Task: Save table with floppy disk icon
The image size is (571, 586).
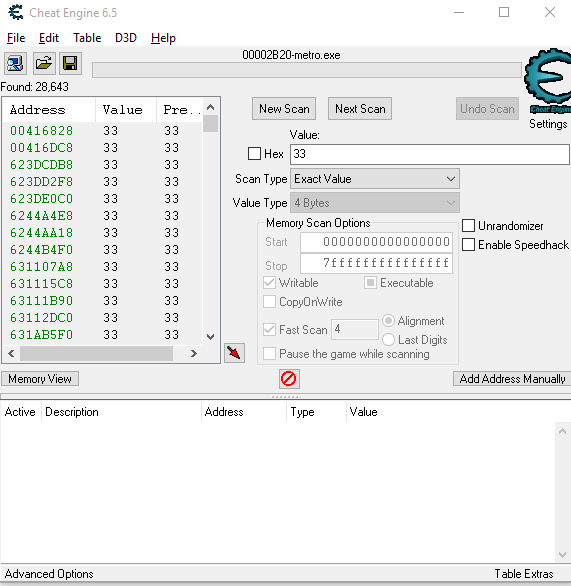Action: coord(70,64)
